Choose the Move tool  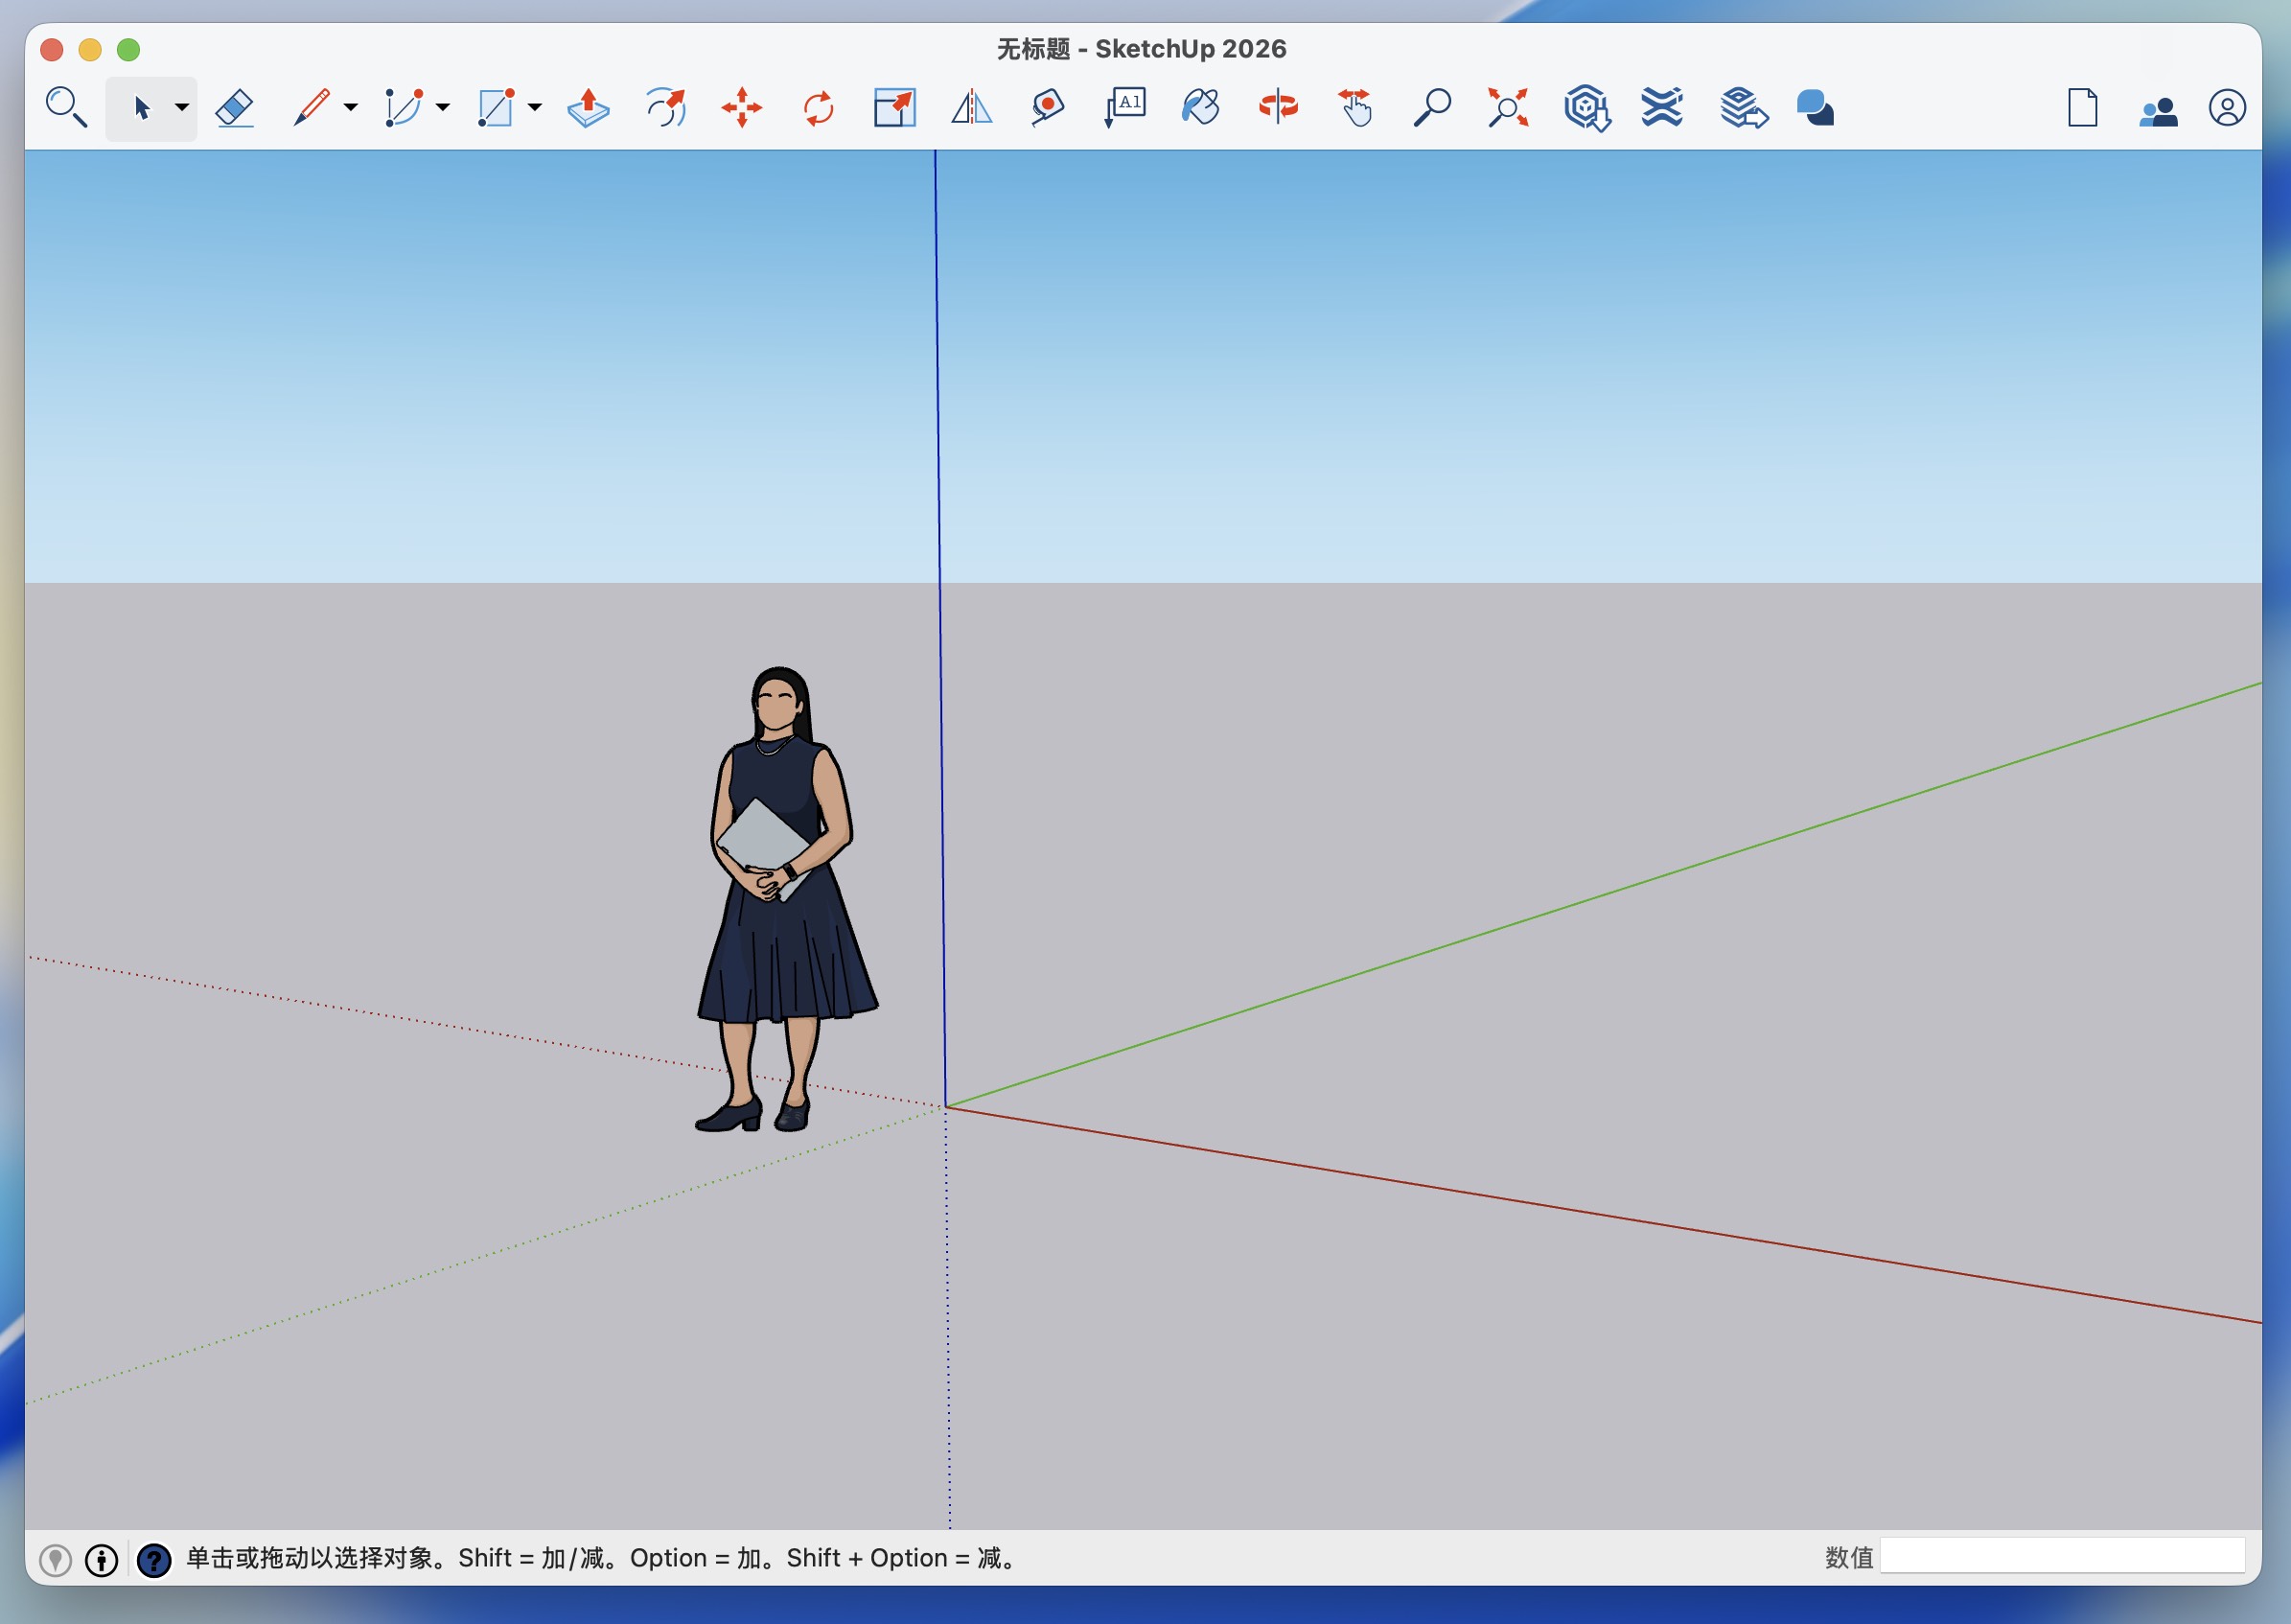(741, 108)
